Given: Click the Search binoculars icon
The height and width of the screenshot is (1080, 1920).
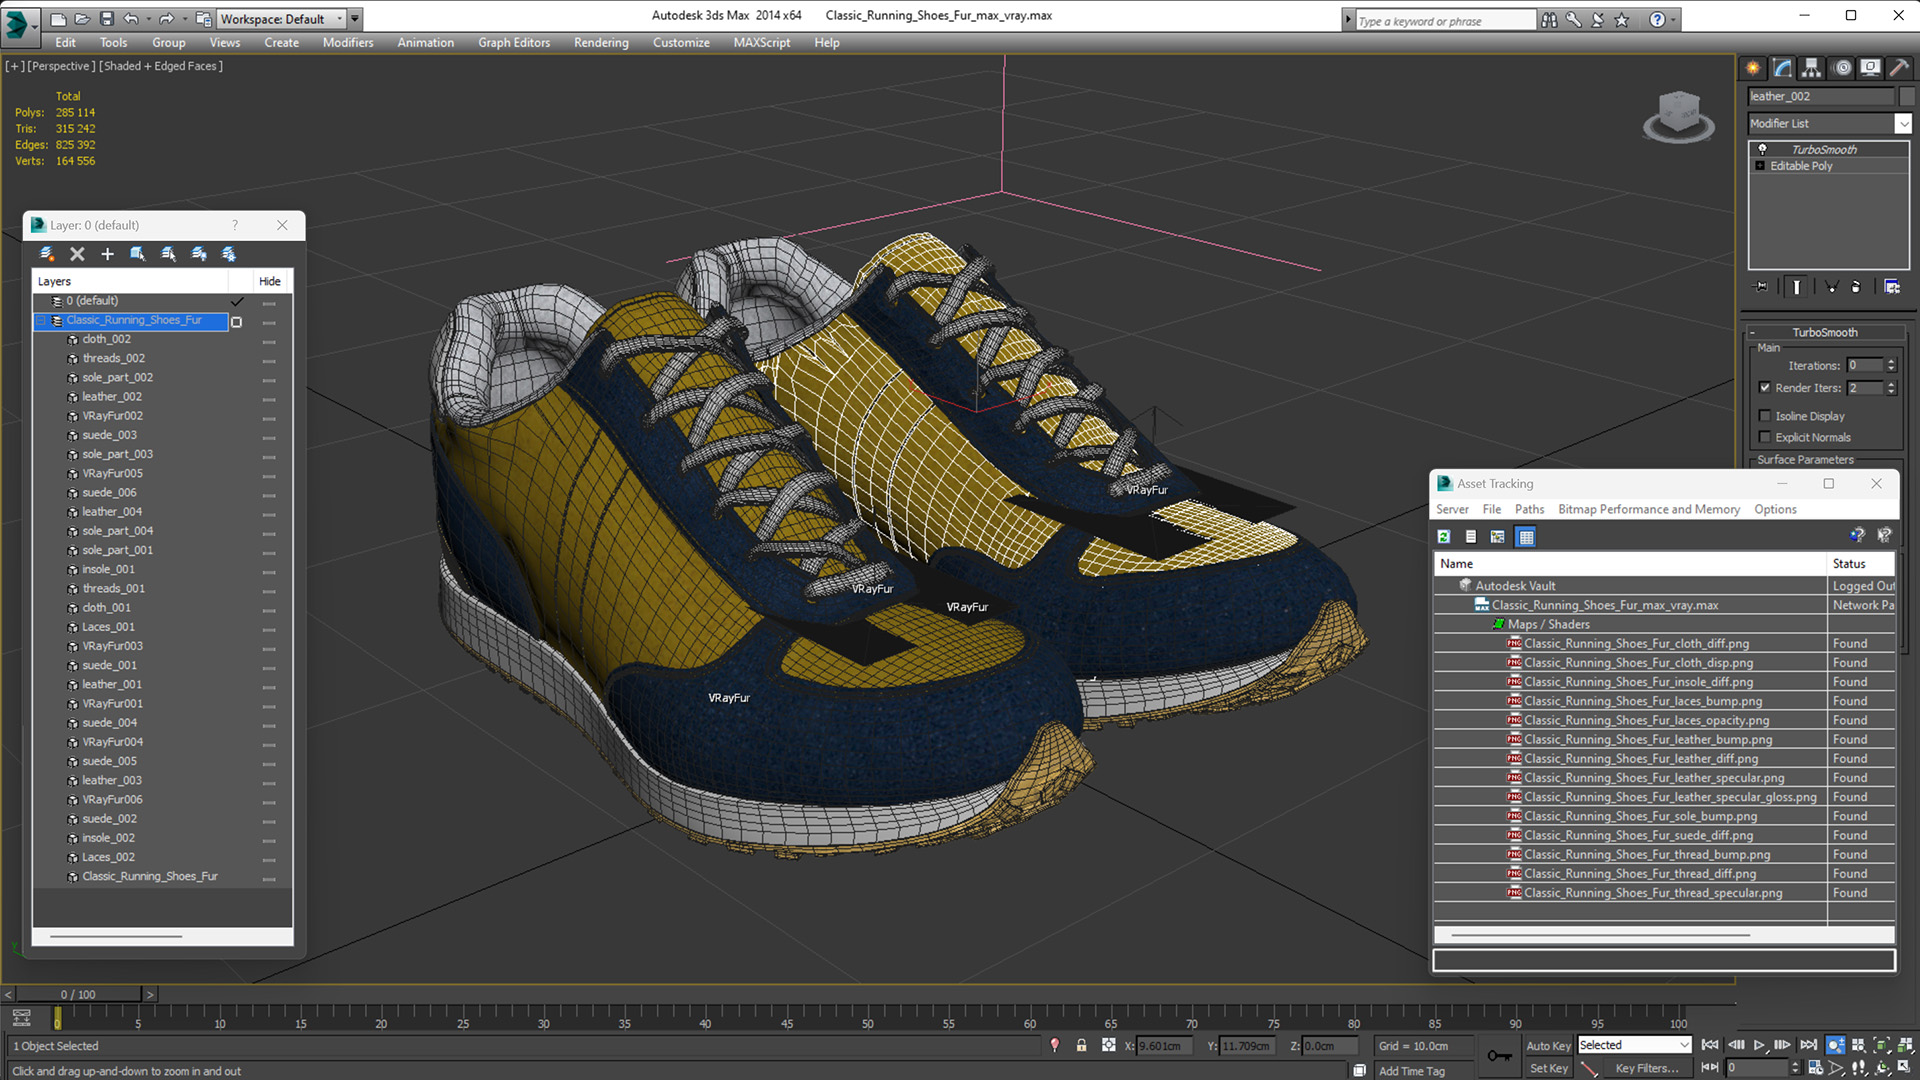Looking at the screenshot, I should click(x=1549, y=20).
